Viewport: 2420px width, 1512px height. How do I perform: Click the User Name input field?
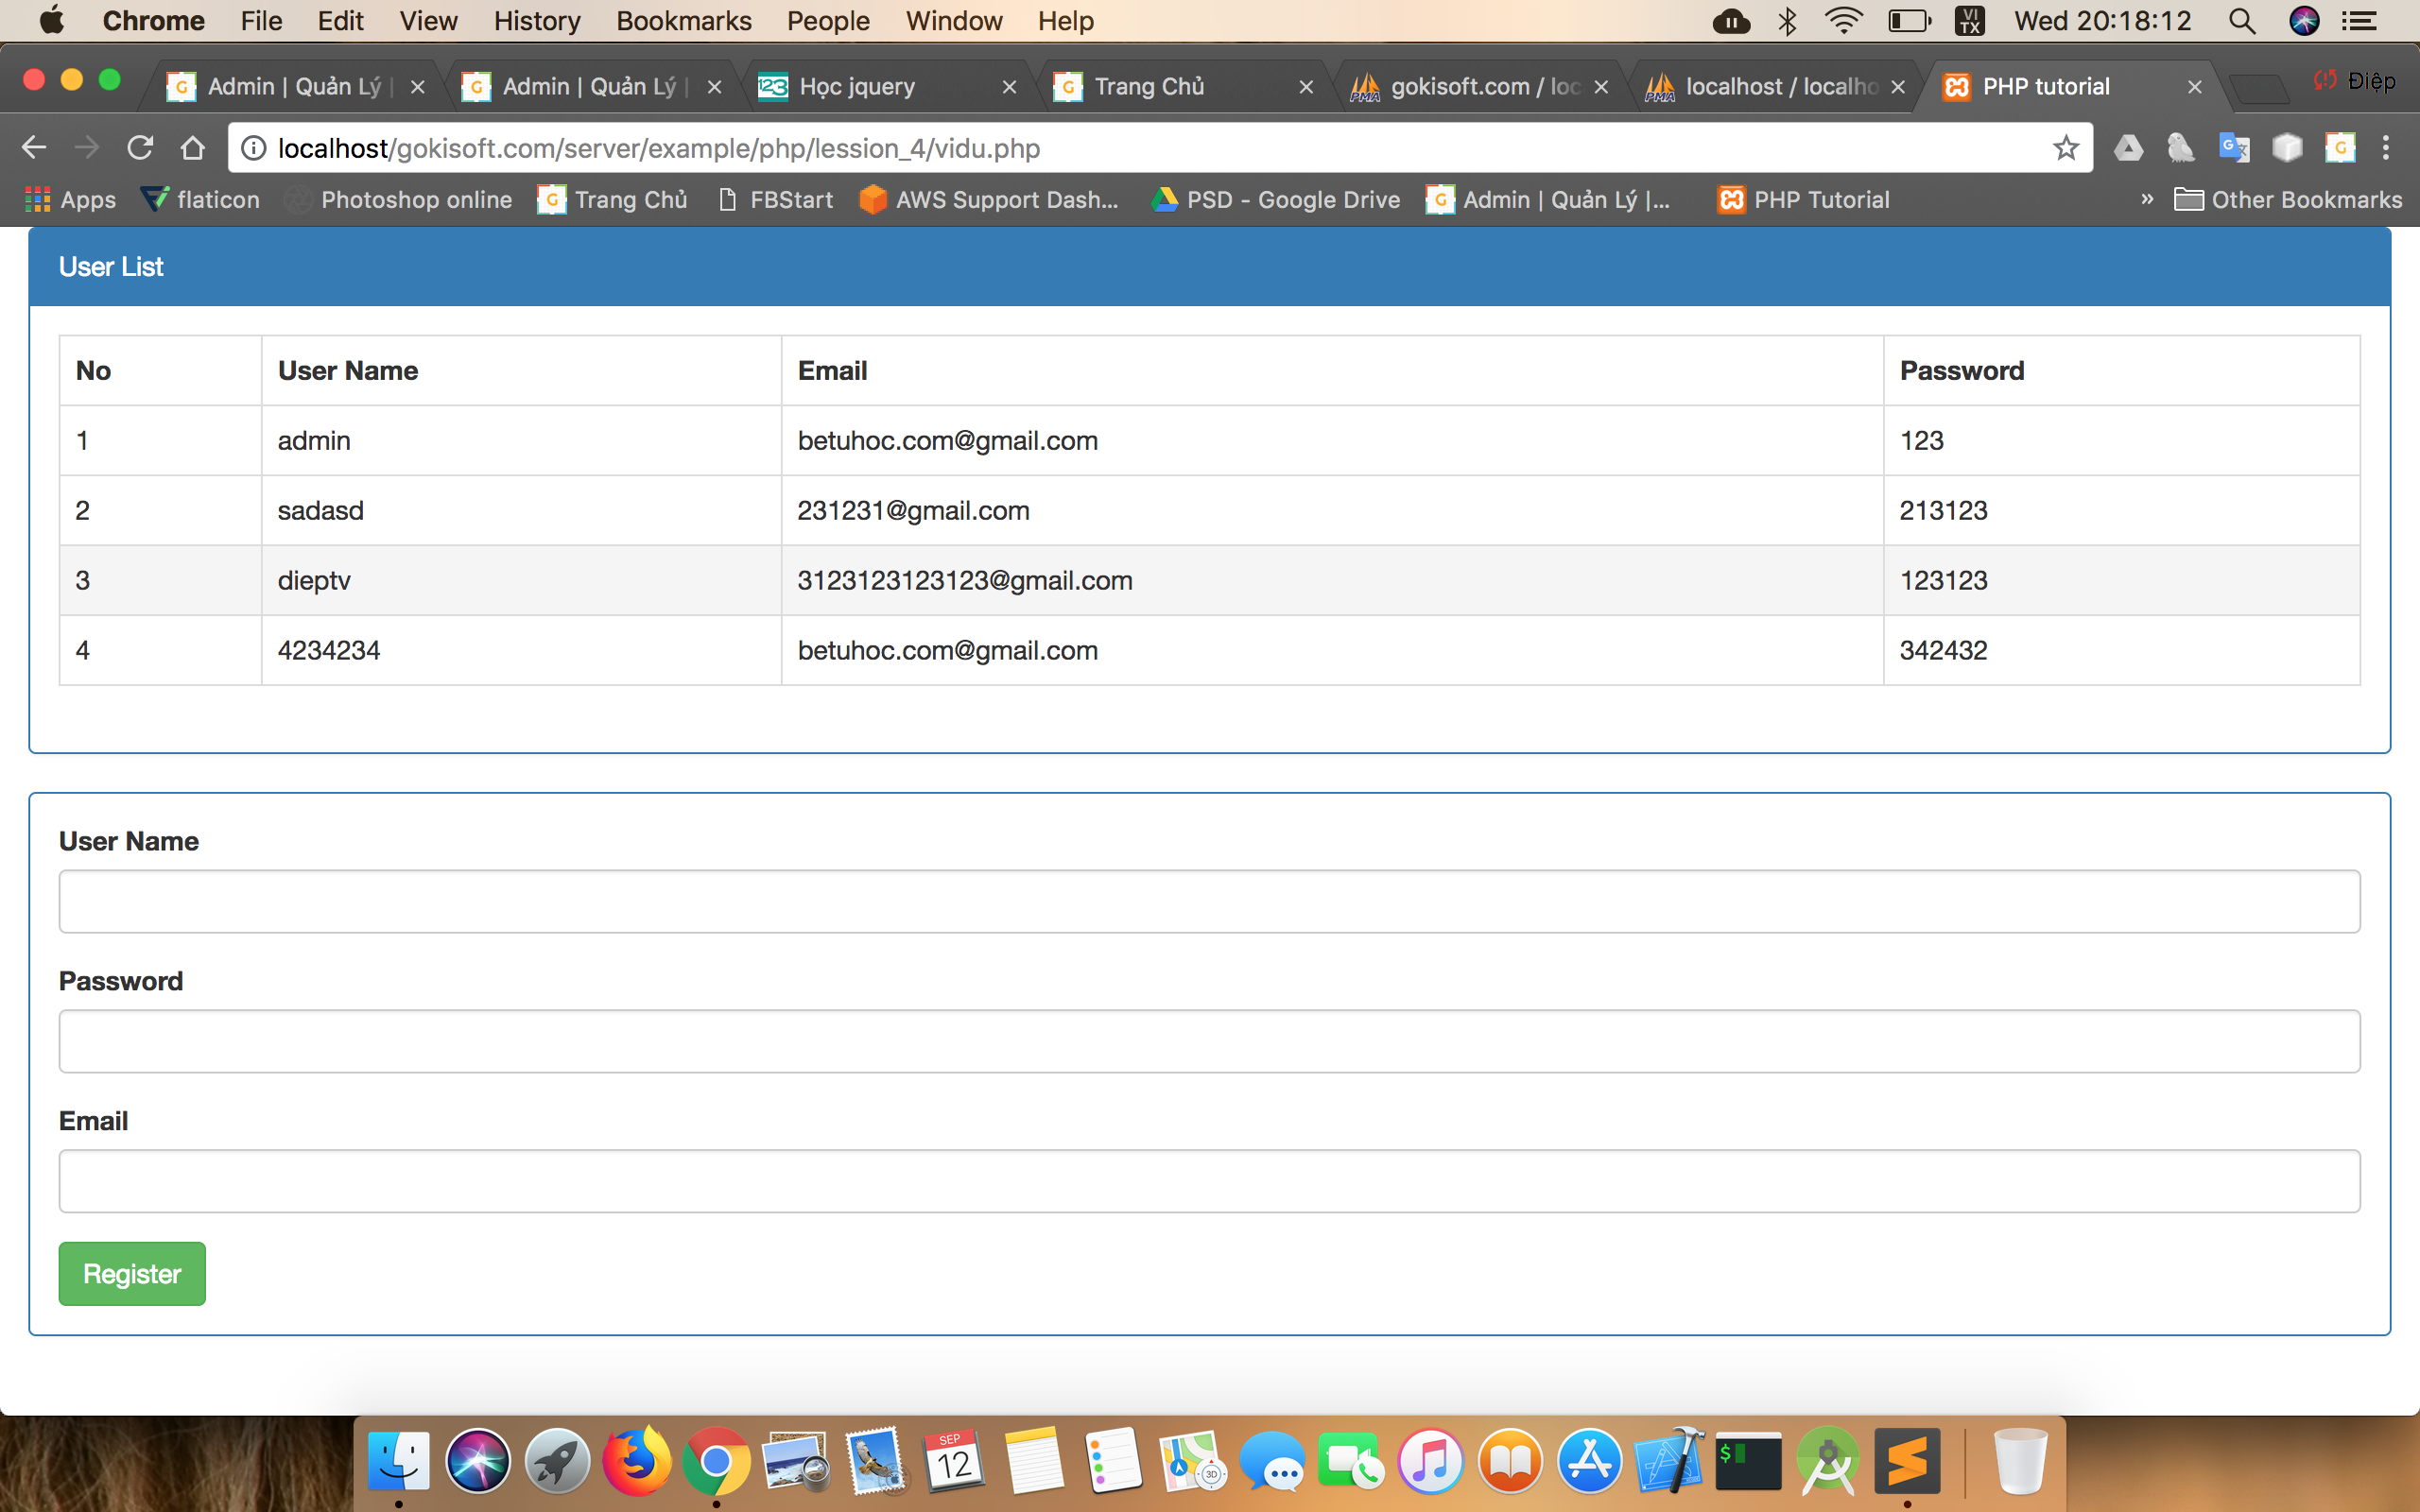coord(1209,901)
